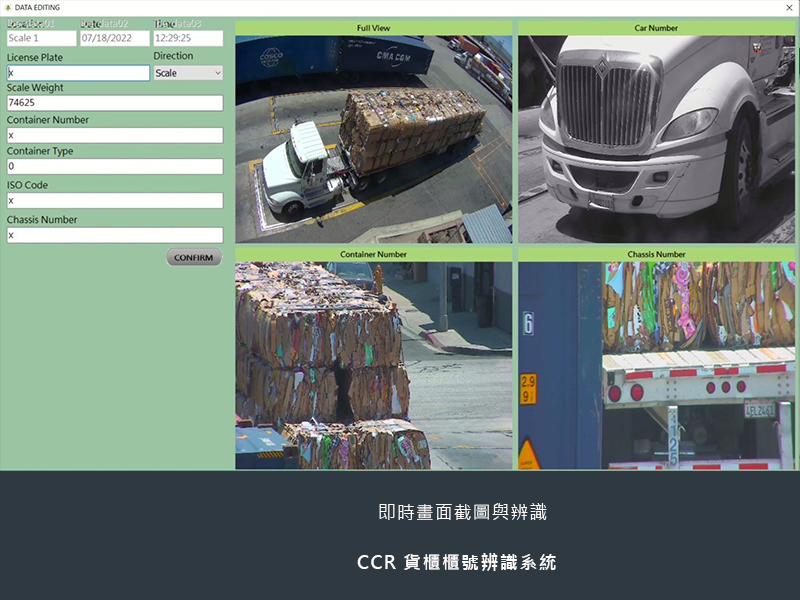Close the DATA EDITING window

click(789, 8)
